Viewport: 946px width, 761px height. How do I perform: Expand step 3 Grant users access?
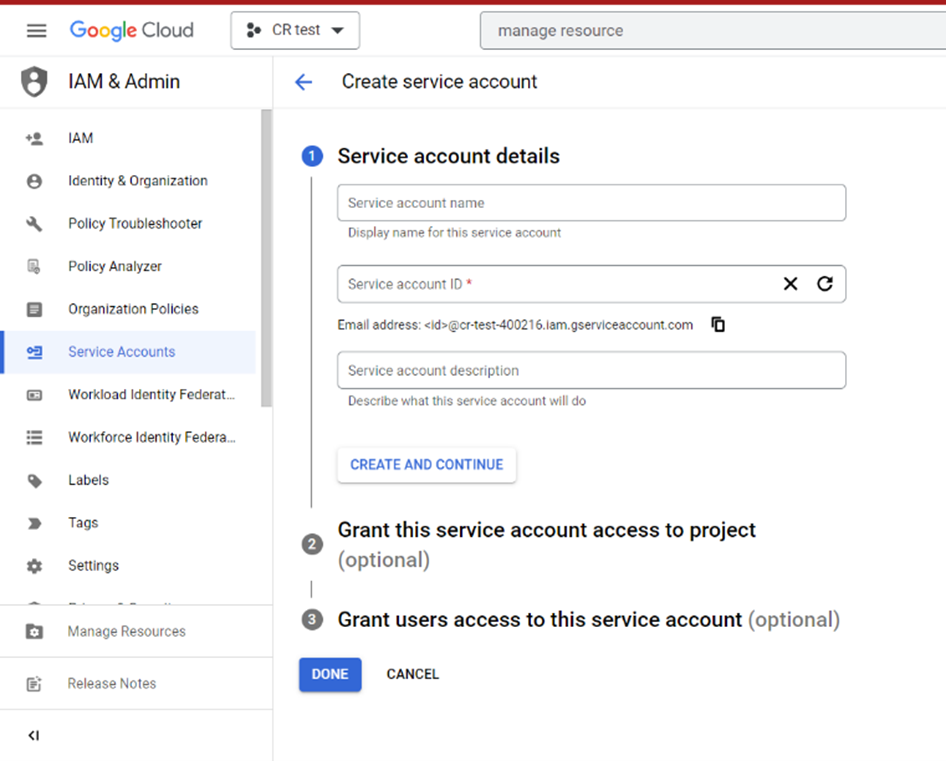tap(588, 620)
